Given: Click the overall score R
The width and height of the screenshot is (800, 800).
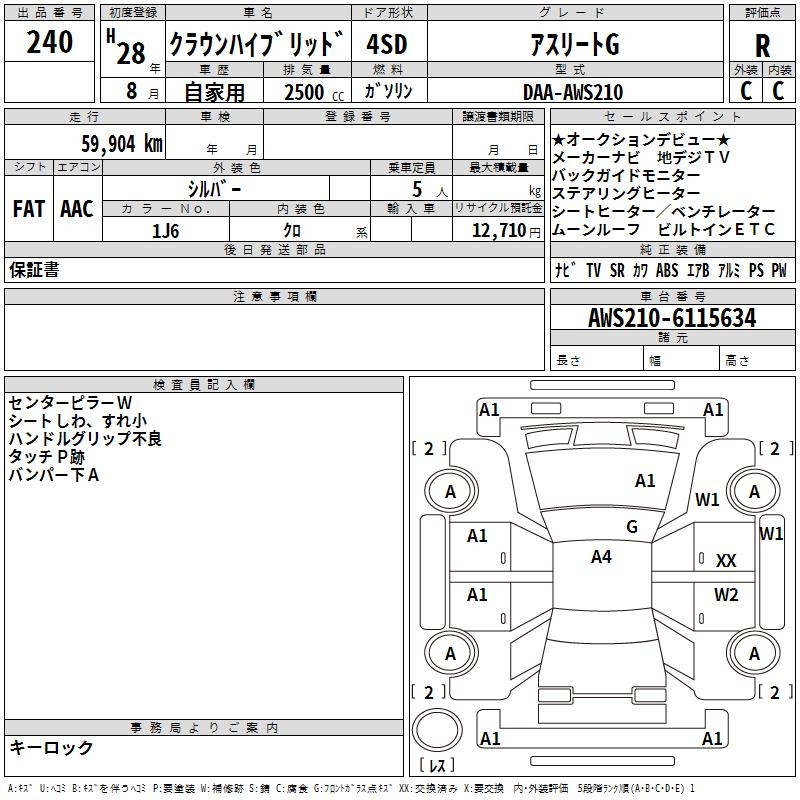Looking at the screenshot, I should 762,46.
